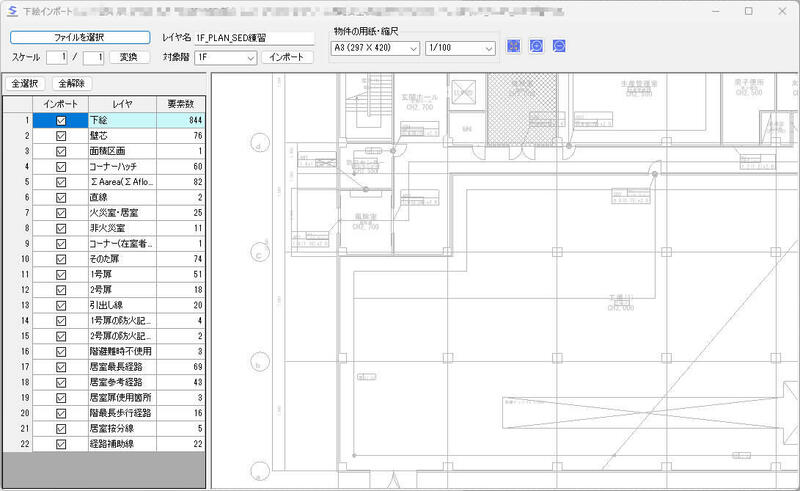Screen dimensions: 800x491
Task: Uncheck the 1号扉 layer checkbox
Action: [x=61, y=275]
